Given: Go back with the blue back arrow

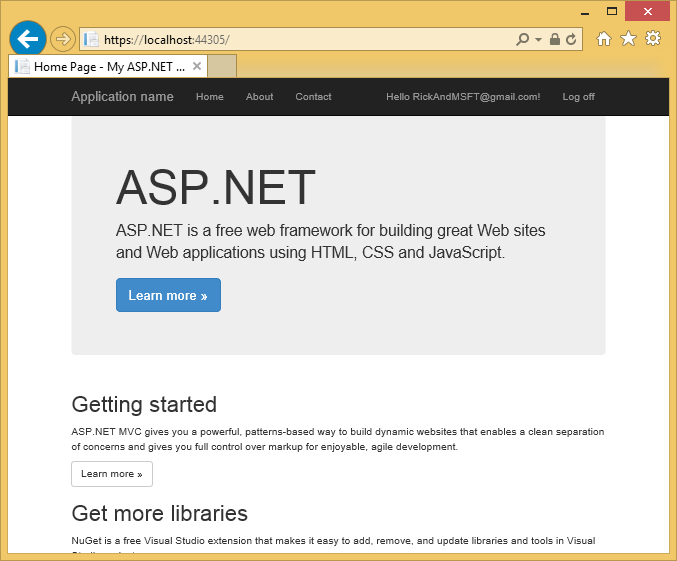Looking at the screenshot, I should point(28,39).
